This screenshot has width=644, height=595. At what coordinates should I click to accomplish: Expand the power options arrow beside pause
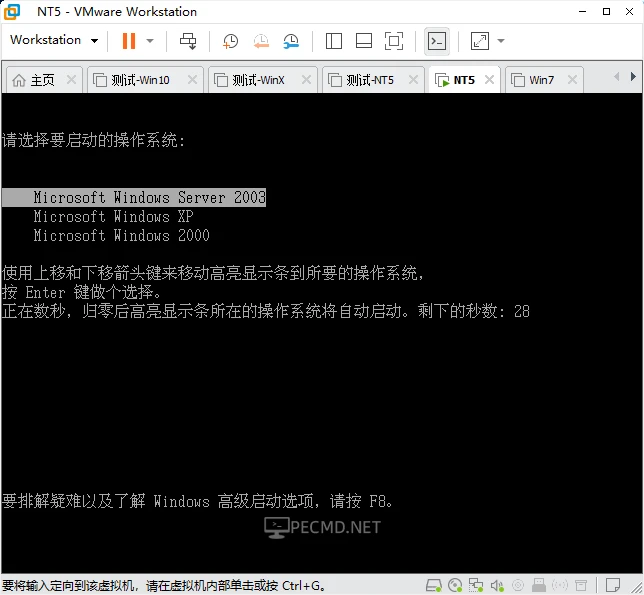tap(150, 41)
